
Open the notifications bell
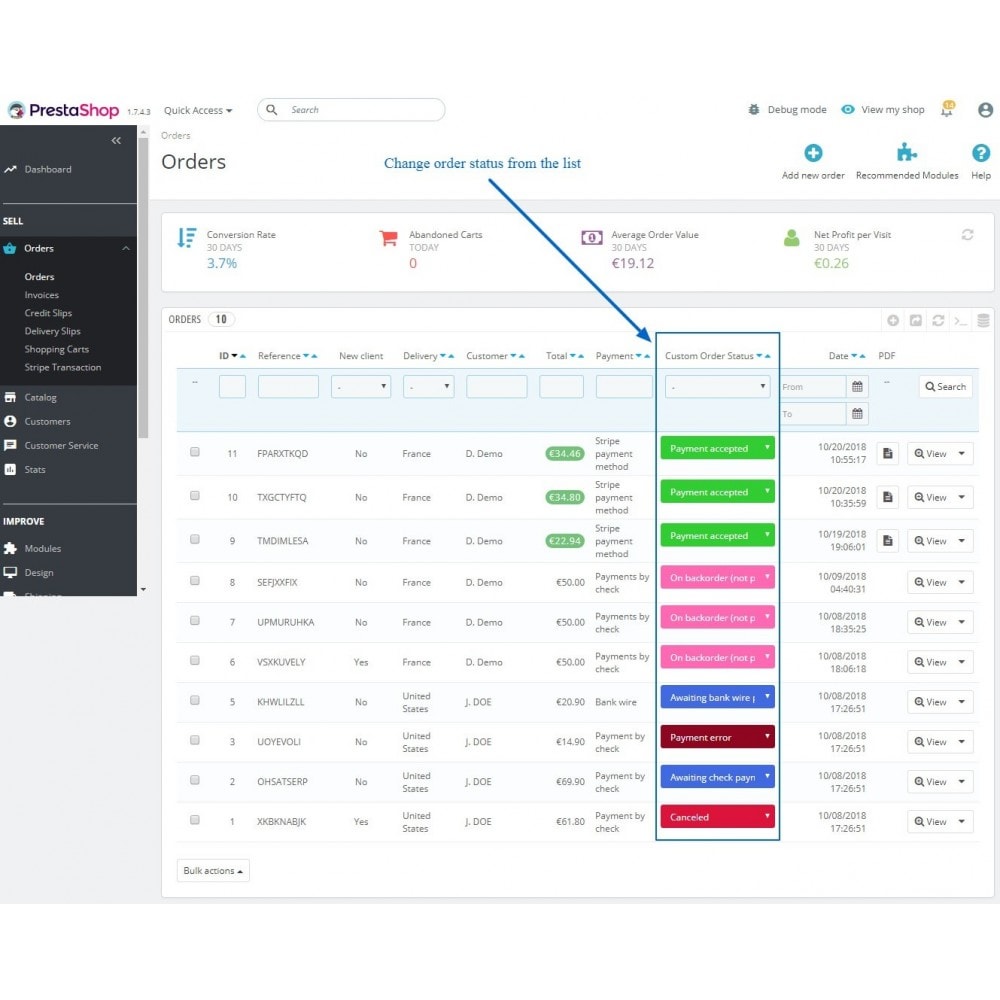947,110
